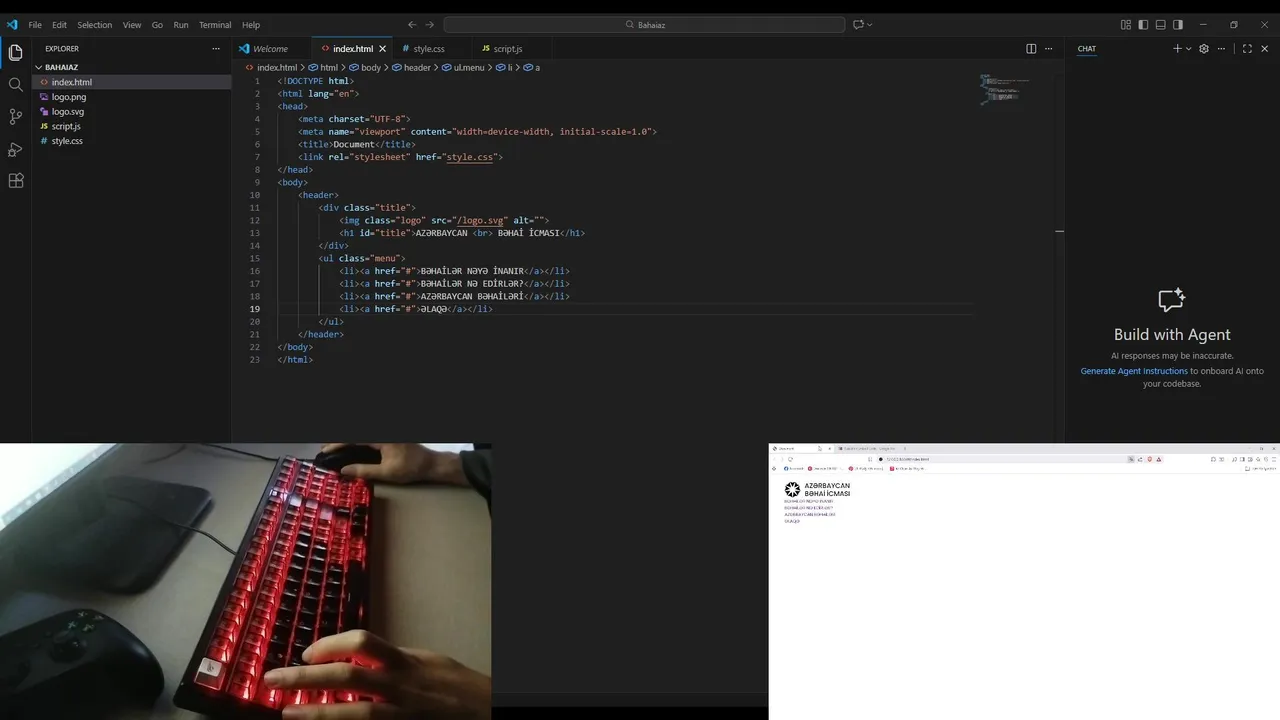This screenshot has width=1280, height=720.
Task: Open the Extensions view
Action: (15, 181)
